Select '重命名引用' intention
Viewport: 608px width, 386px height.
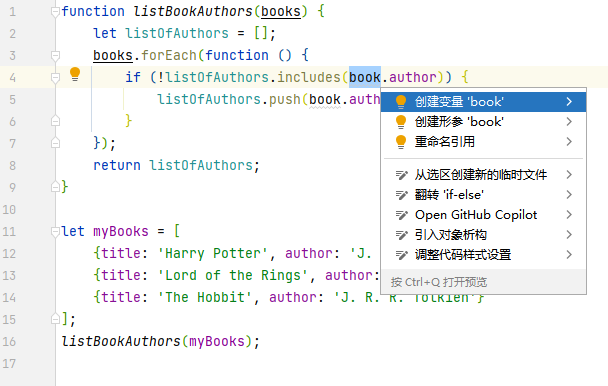483,142
